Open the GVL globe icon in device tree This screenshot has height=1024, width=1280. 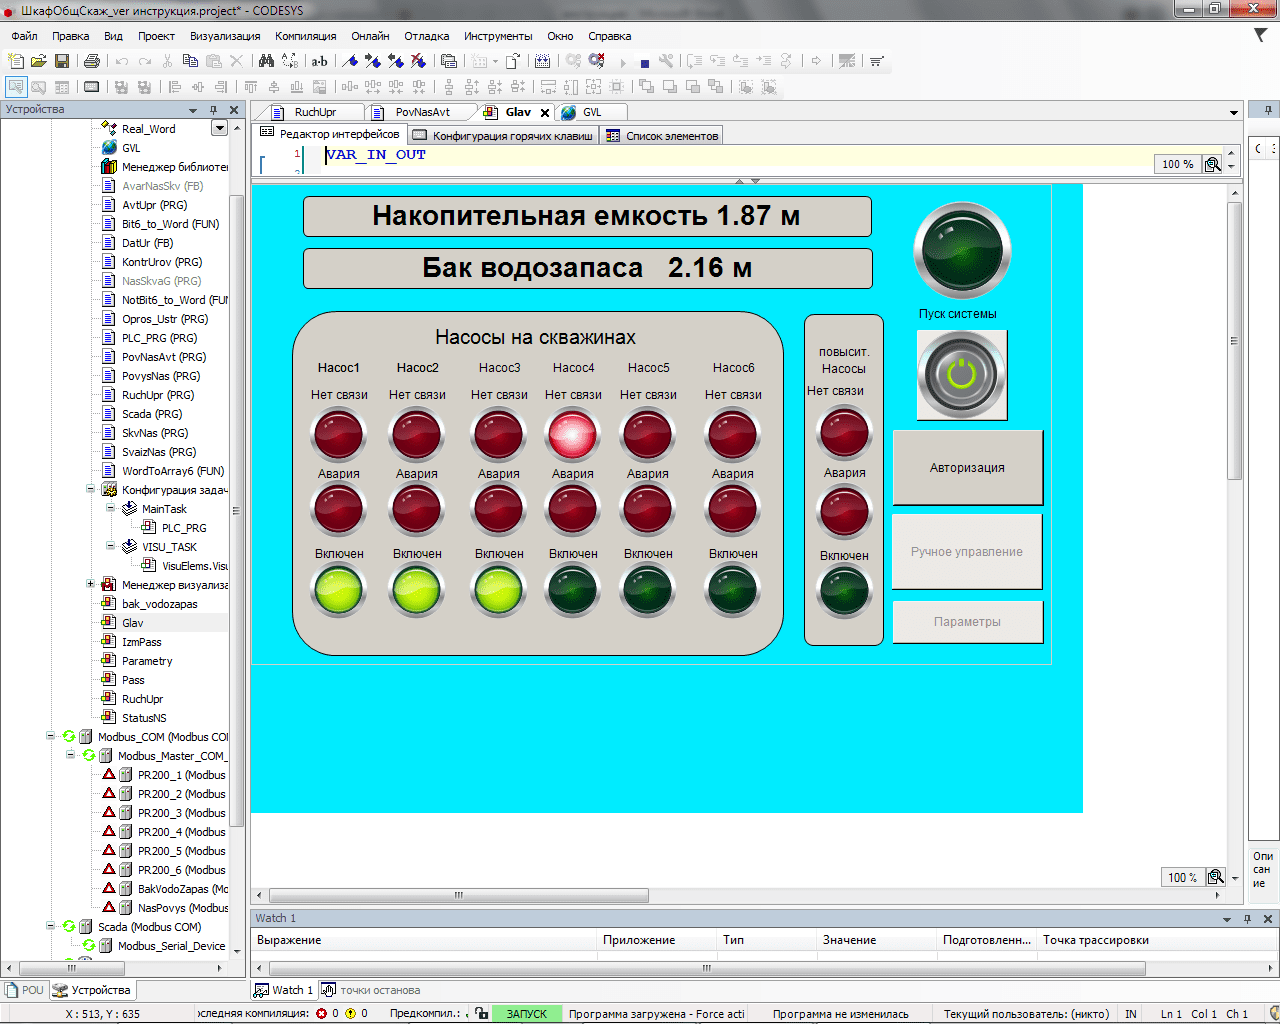coord(109,148)
